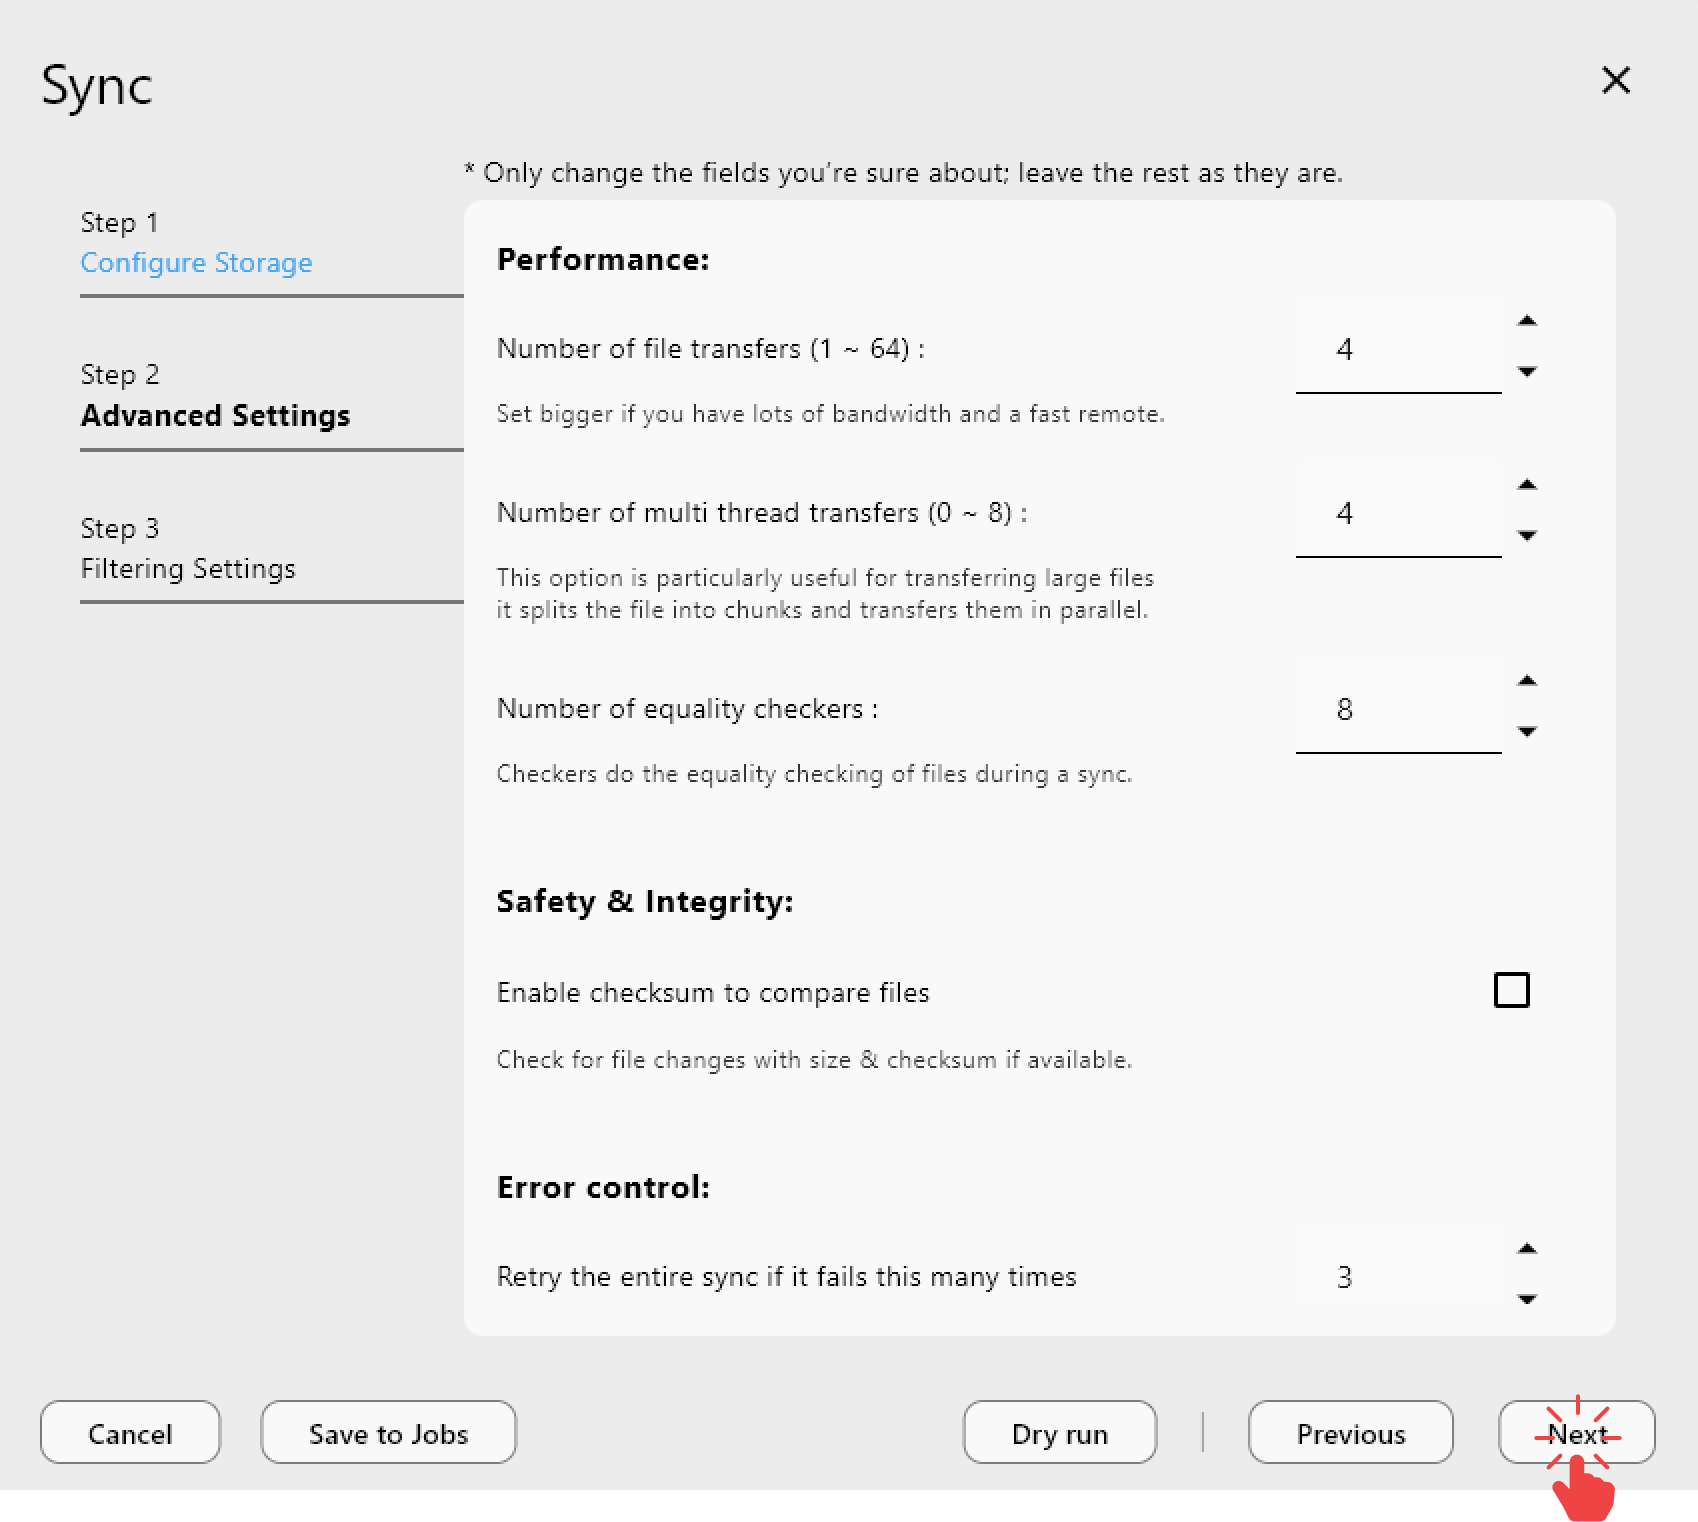Decrease Number of equality checkers
The height and width of the screenshot is (1522, 1698).
click(x=1528, y=731)
